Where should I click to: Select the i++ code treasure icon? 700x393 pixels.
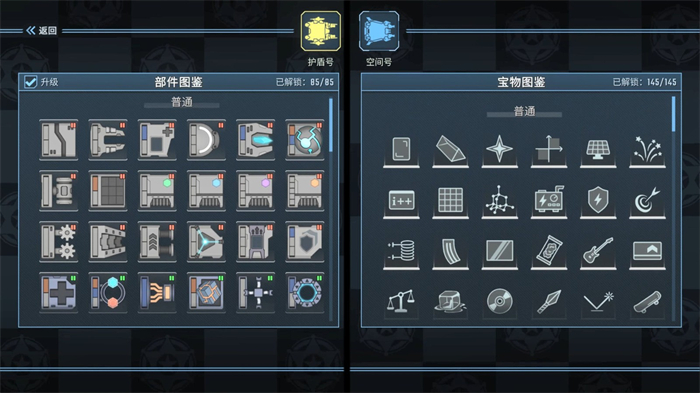pyautogui.click(x=401, y=201)
